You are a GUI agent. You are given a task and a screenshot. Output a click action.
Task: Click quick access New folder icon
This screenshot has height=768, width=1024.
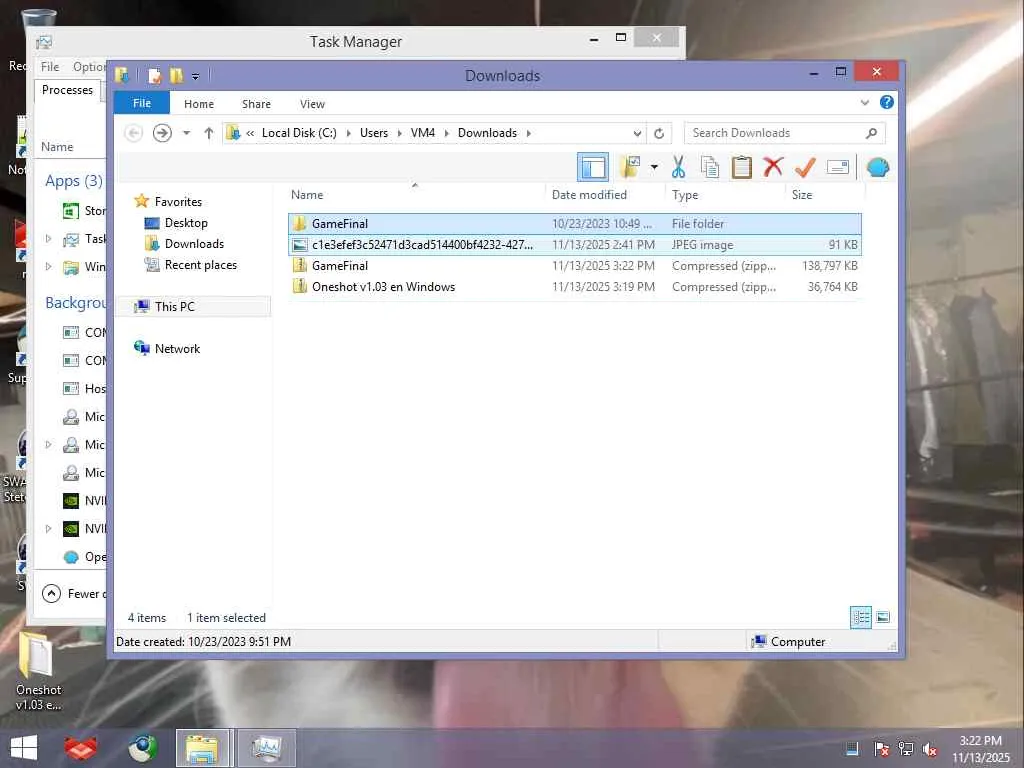176,76
